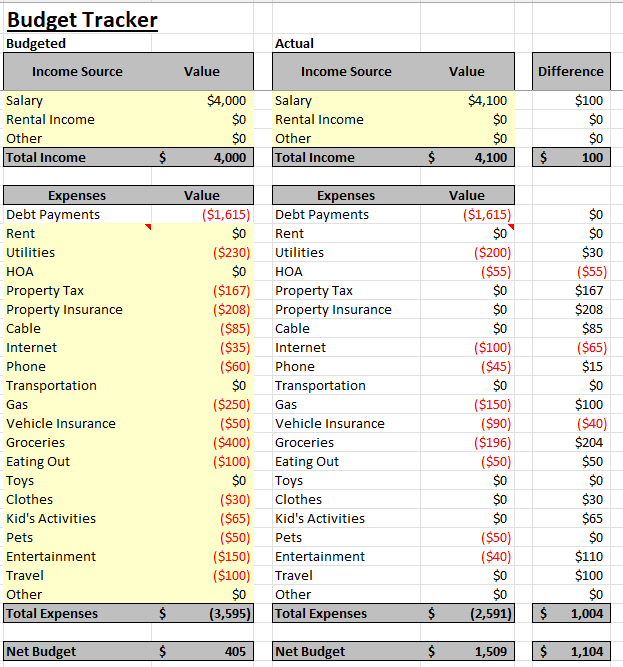Select Kid's Activities difference $65 cell

pos(592,519)
